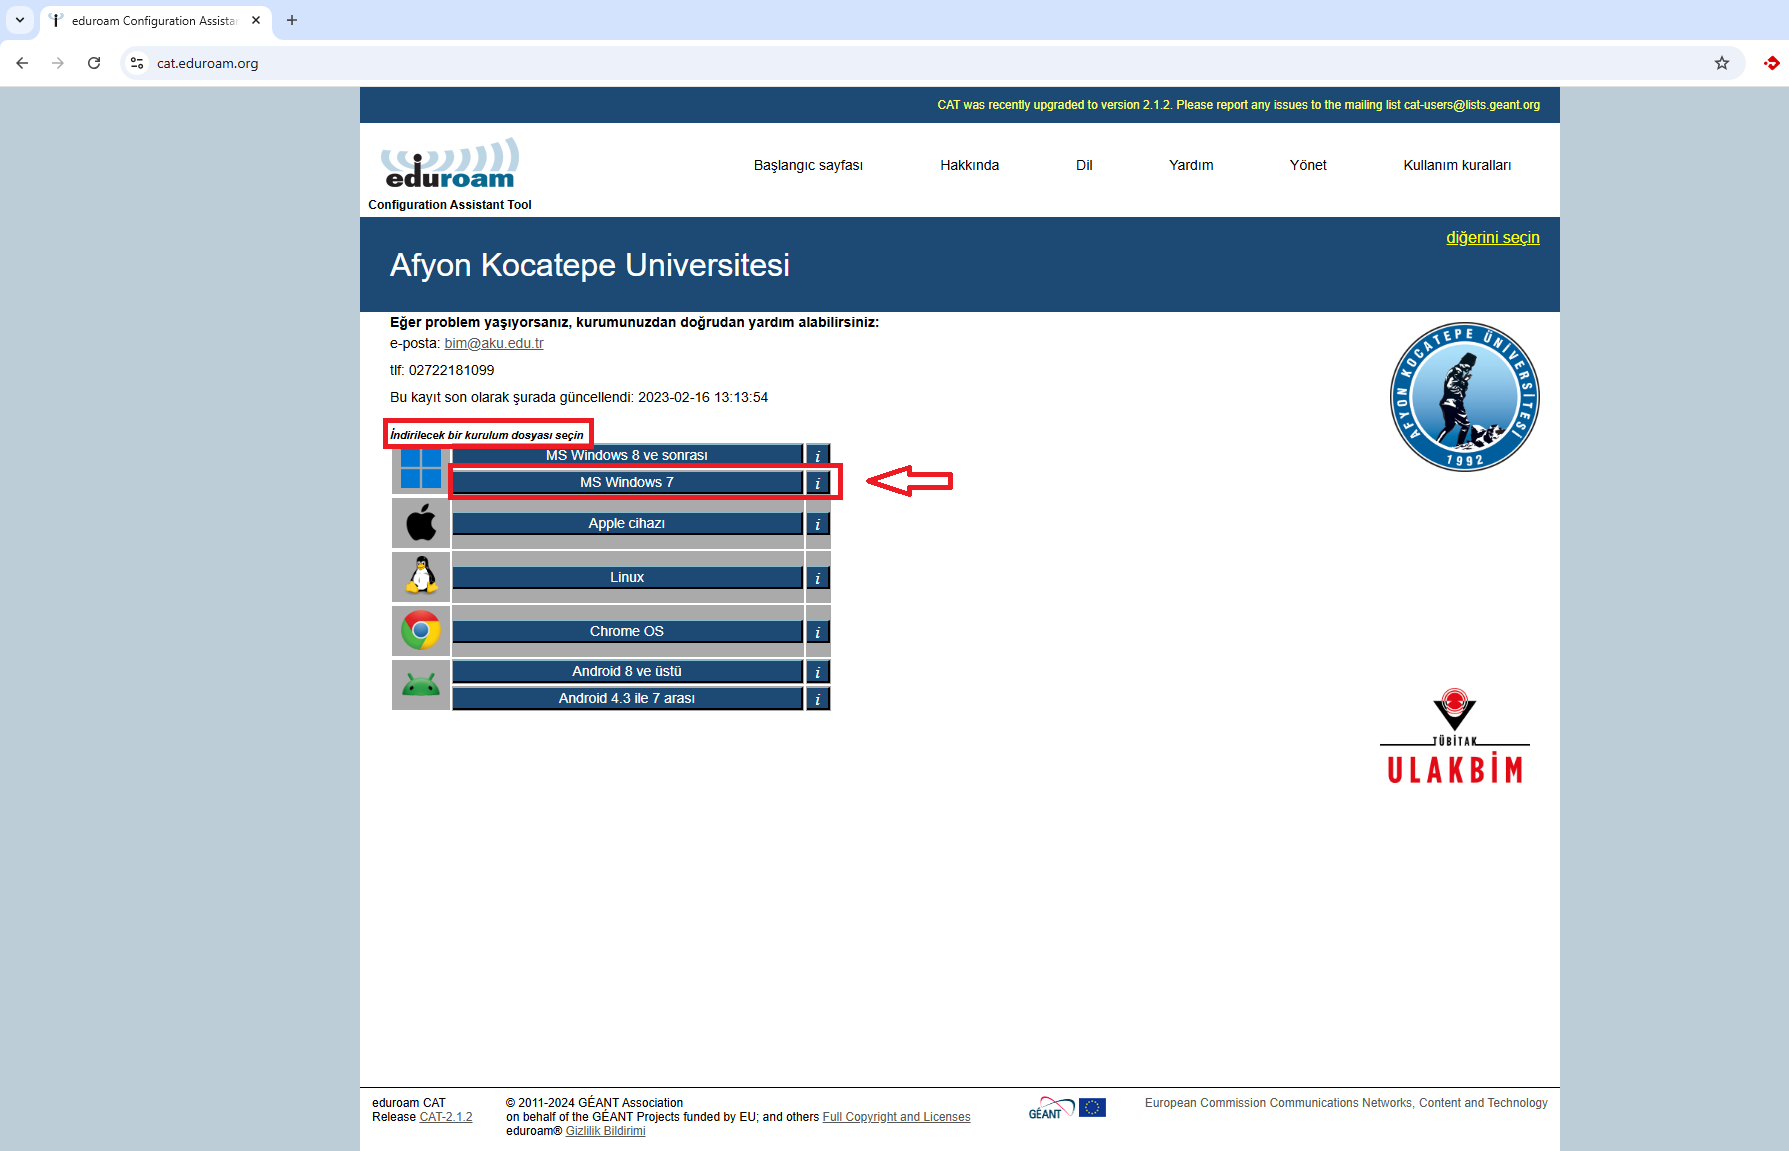The height and width of the screenshot is (1151, 1789).
Task: Download the Android 8 ve üstü installer
Action: tap(627, 672)
